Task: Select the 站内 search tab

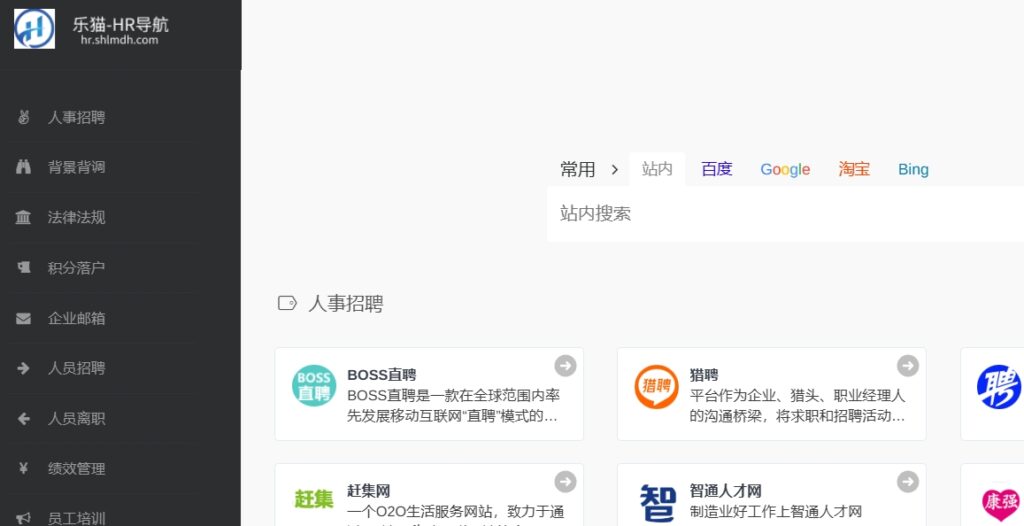Action: [x=657, y=169]
